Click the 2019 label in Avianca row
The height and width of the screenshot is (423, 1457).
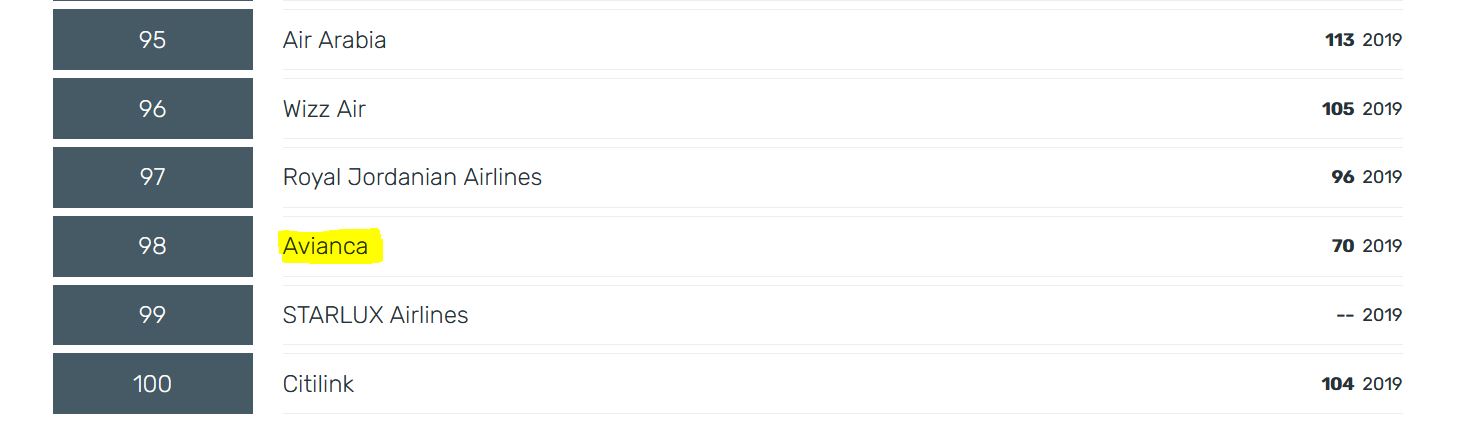tap(1382, 246)
